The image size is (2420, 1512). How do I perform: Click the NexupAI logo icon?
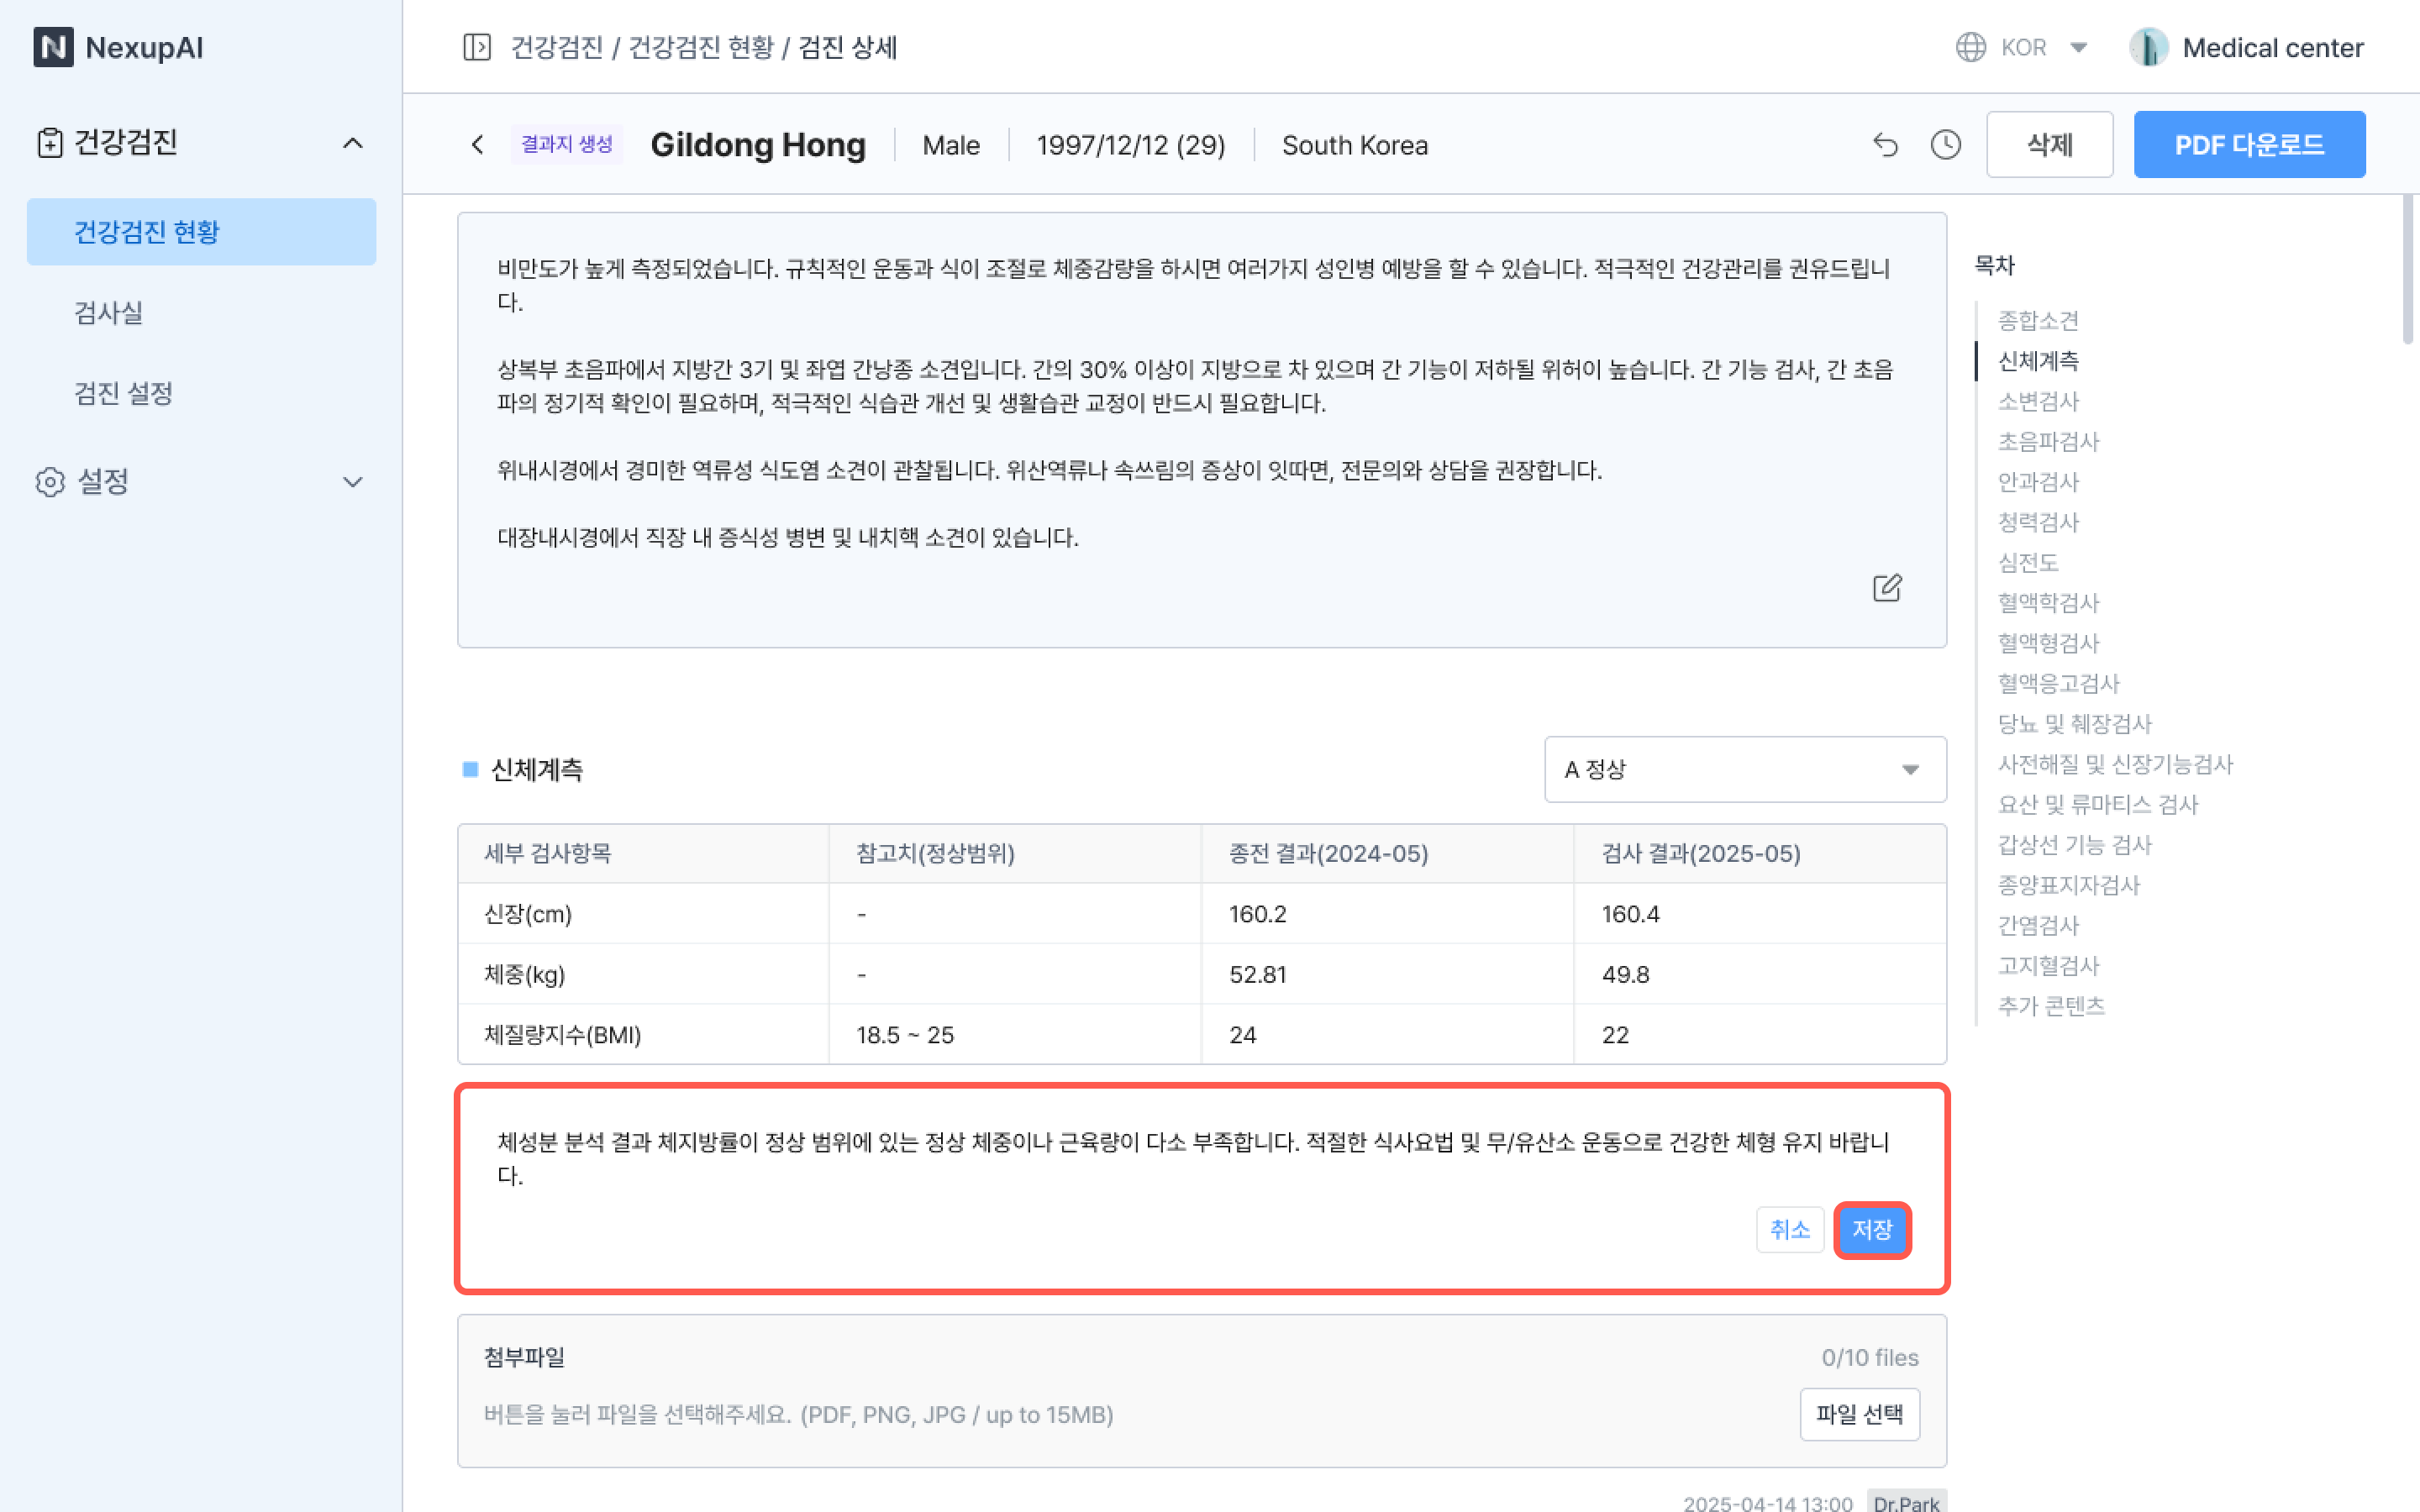[53, 47]
